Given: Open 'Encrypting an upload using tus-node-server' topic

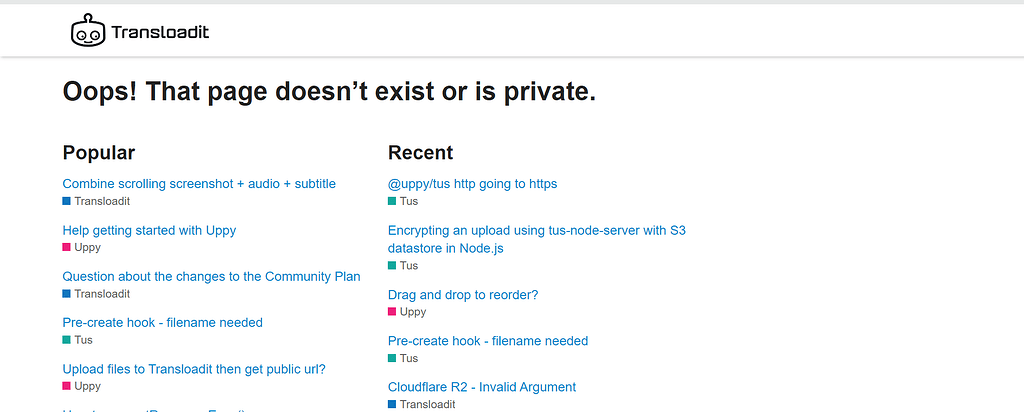Looking at the screenshot, I should coord(536,231).
